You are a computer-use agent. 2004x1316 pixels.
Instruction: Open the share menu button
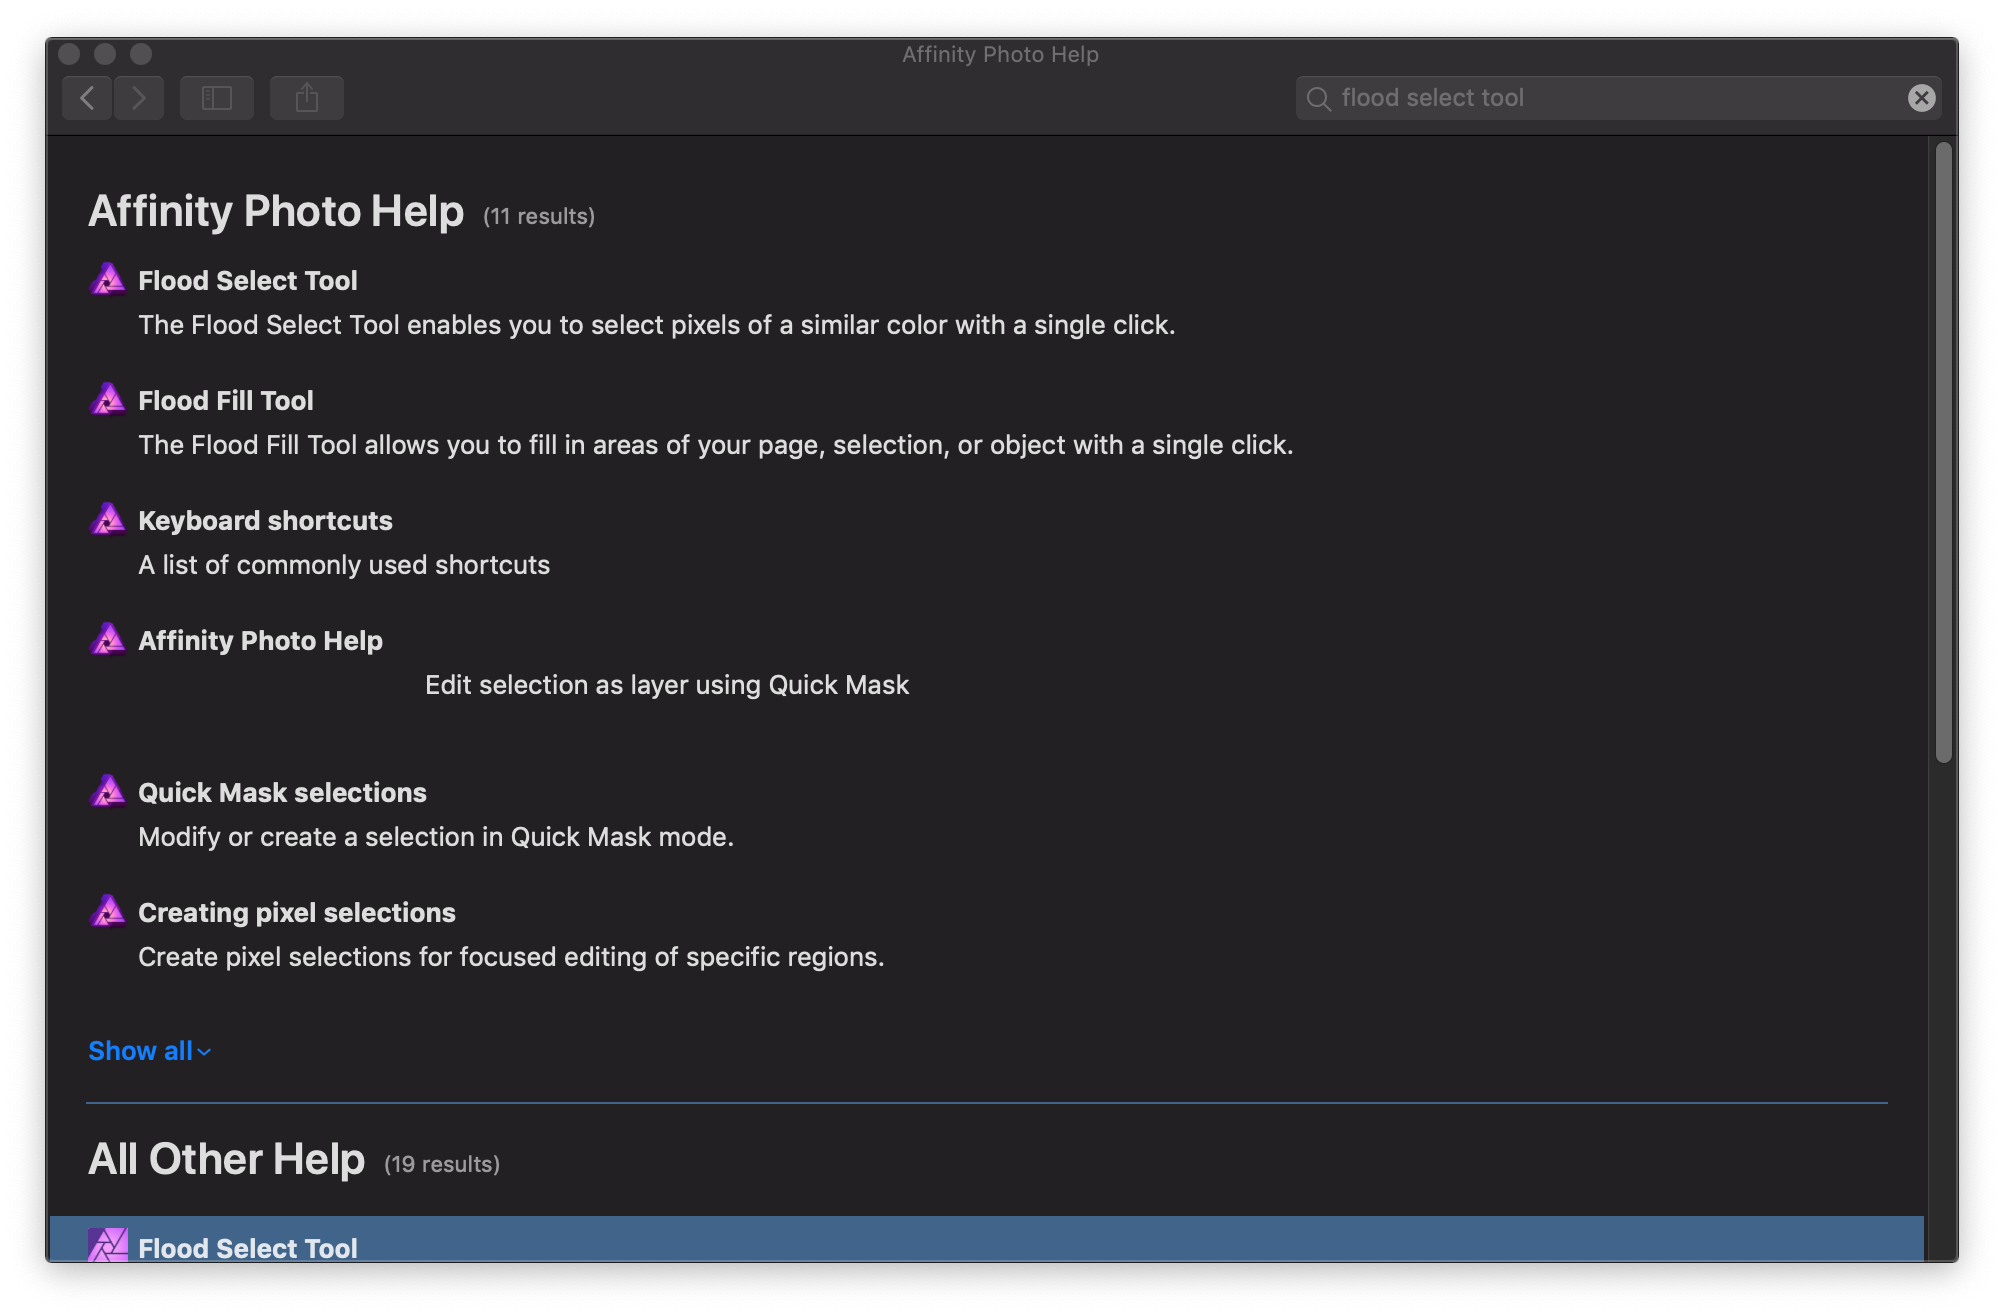(x=307, y=98)
